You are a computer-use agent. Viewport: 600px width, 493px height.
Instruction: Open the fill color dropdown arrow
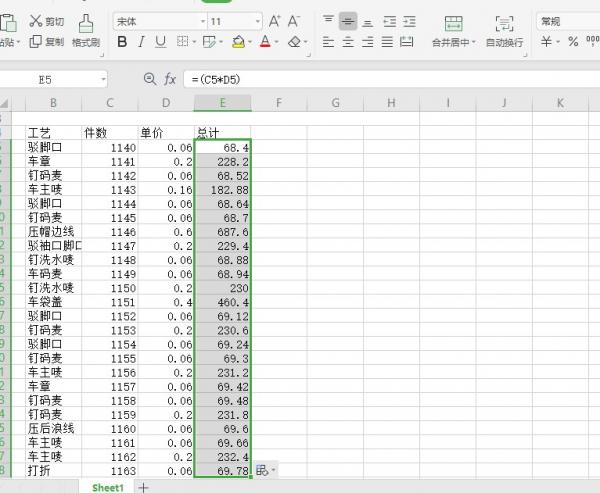250,41
